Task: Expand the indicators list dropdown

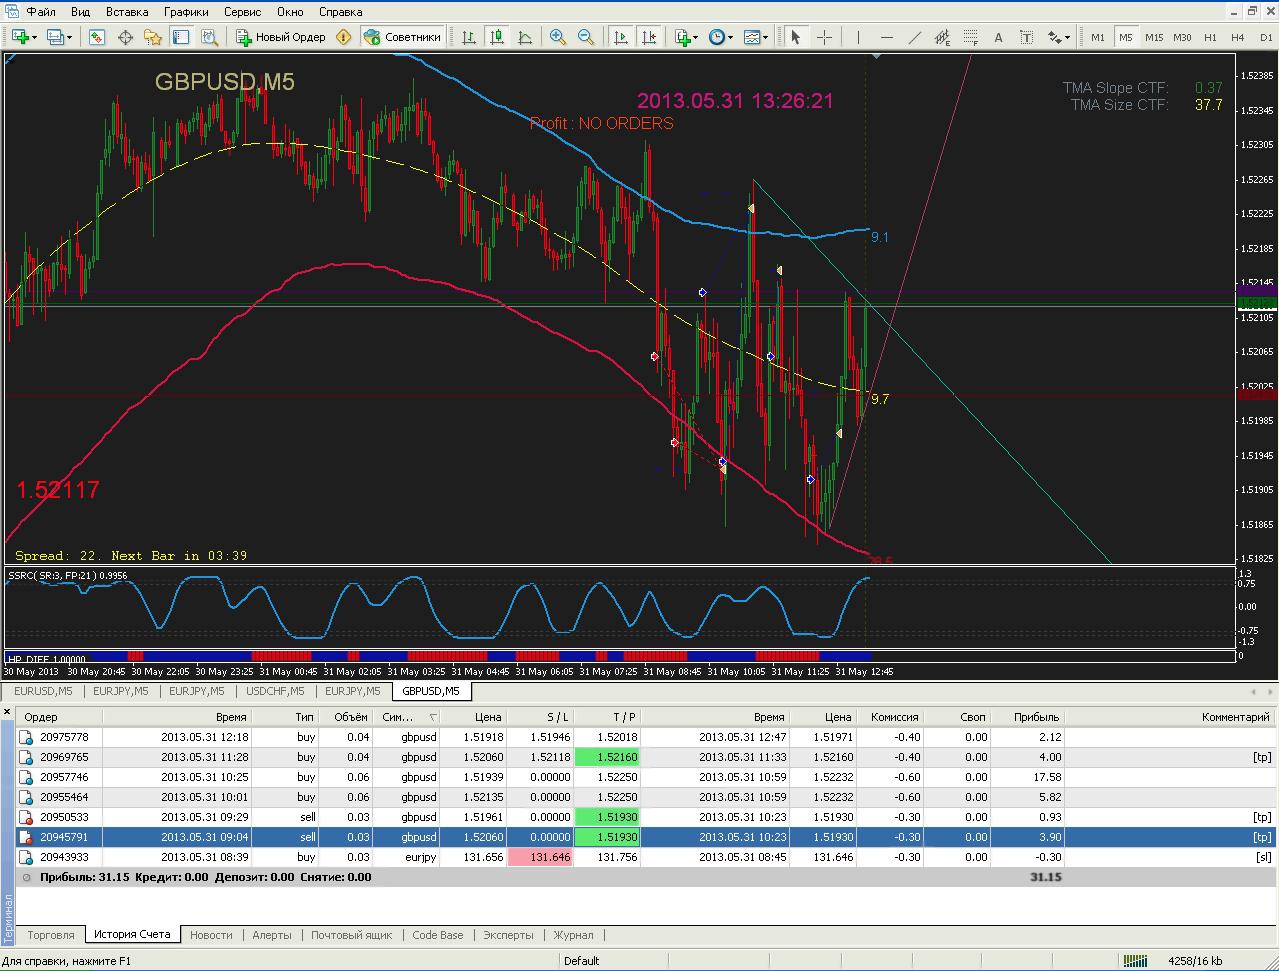Action: [x=697, y=37]
